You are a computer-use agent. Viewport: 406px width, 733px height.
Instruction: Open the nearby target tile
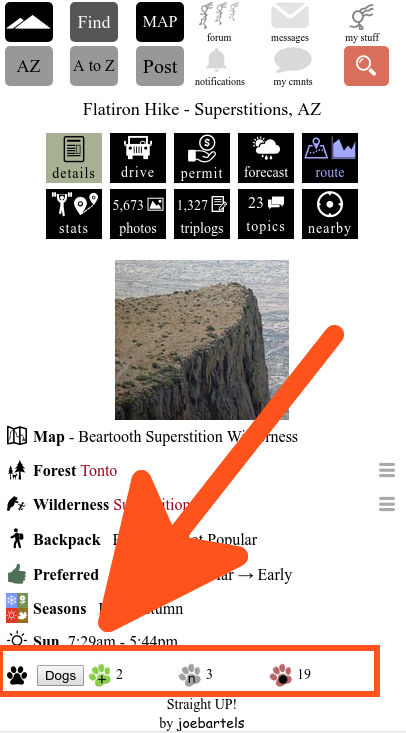(330, 214)
